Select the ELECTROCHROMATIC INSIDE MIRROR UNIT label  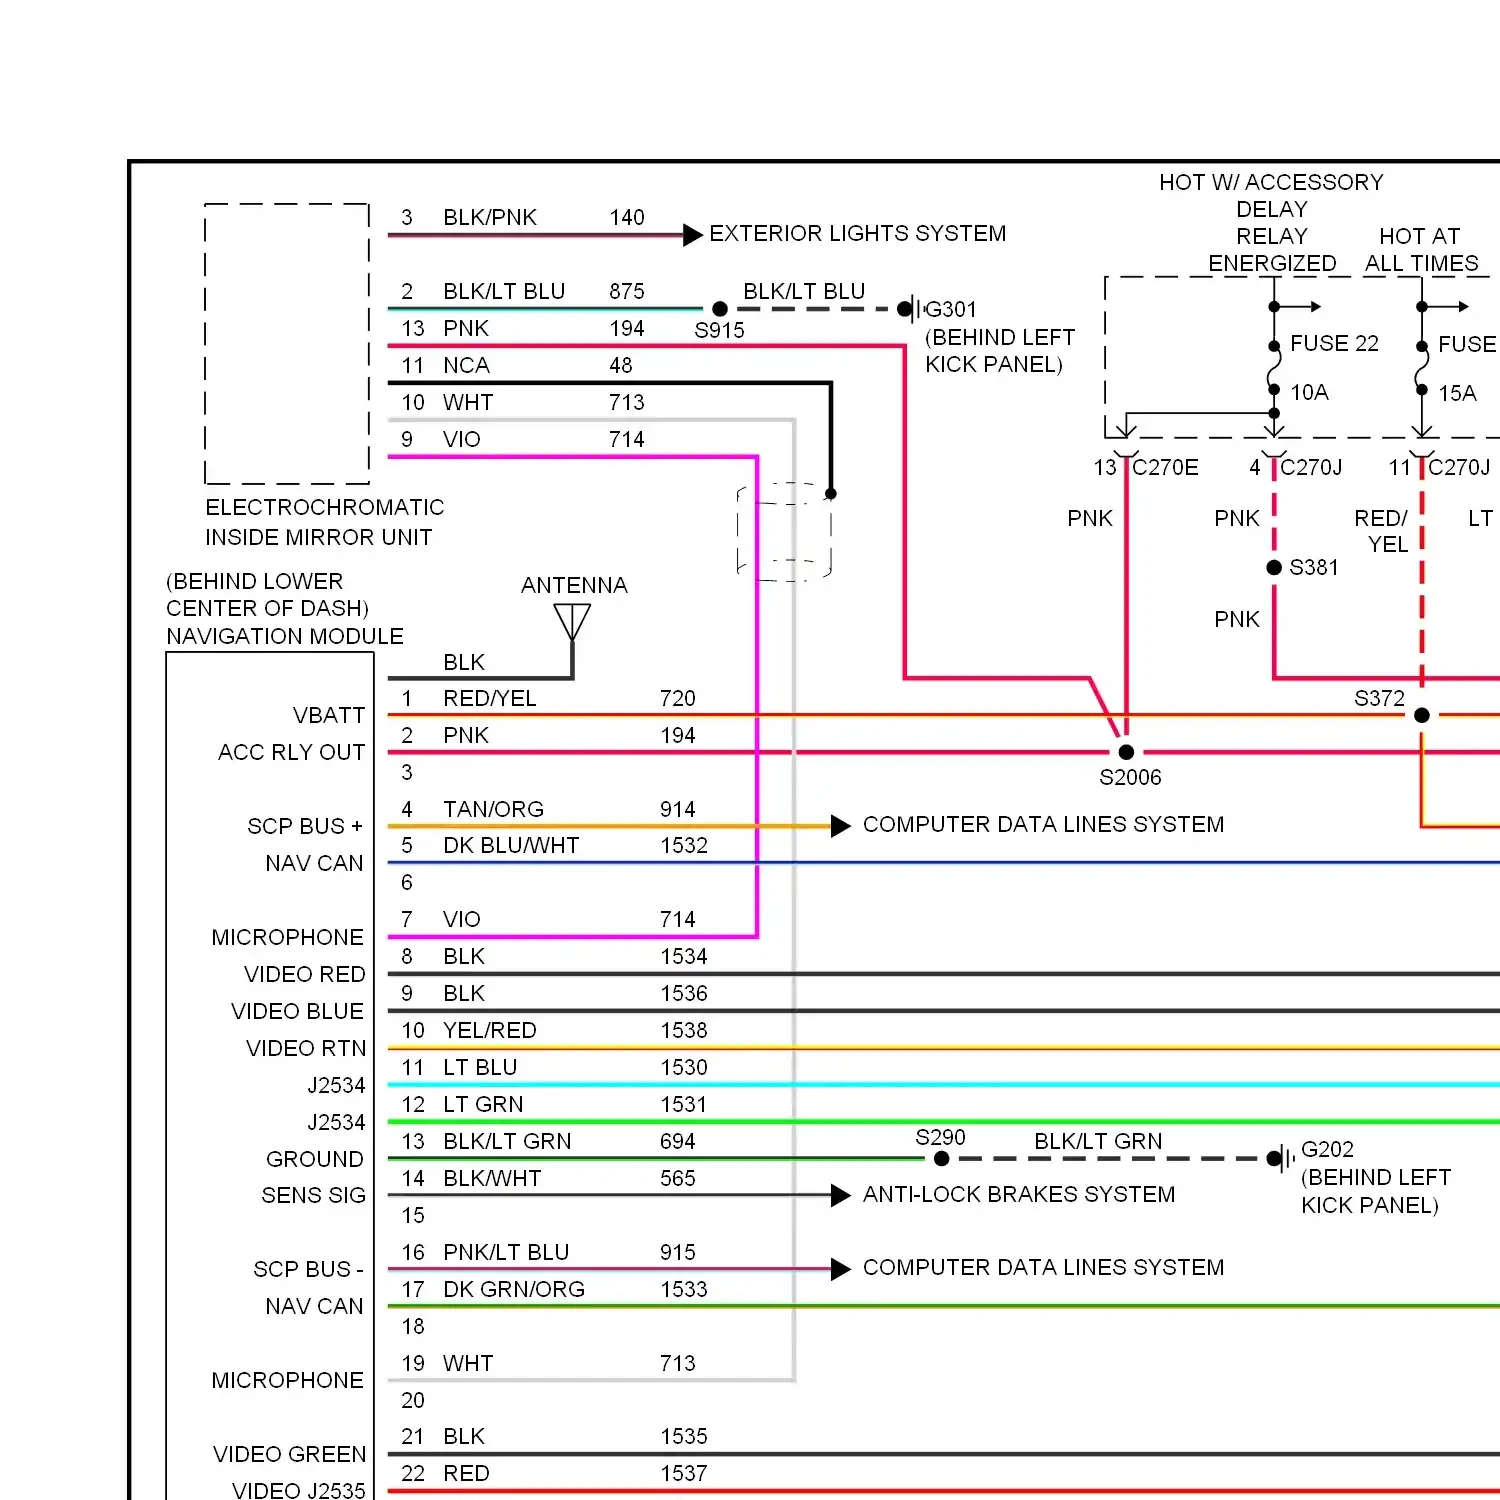tap(325, 522)
